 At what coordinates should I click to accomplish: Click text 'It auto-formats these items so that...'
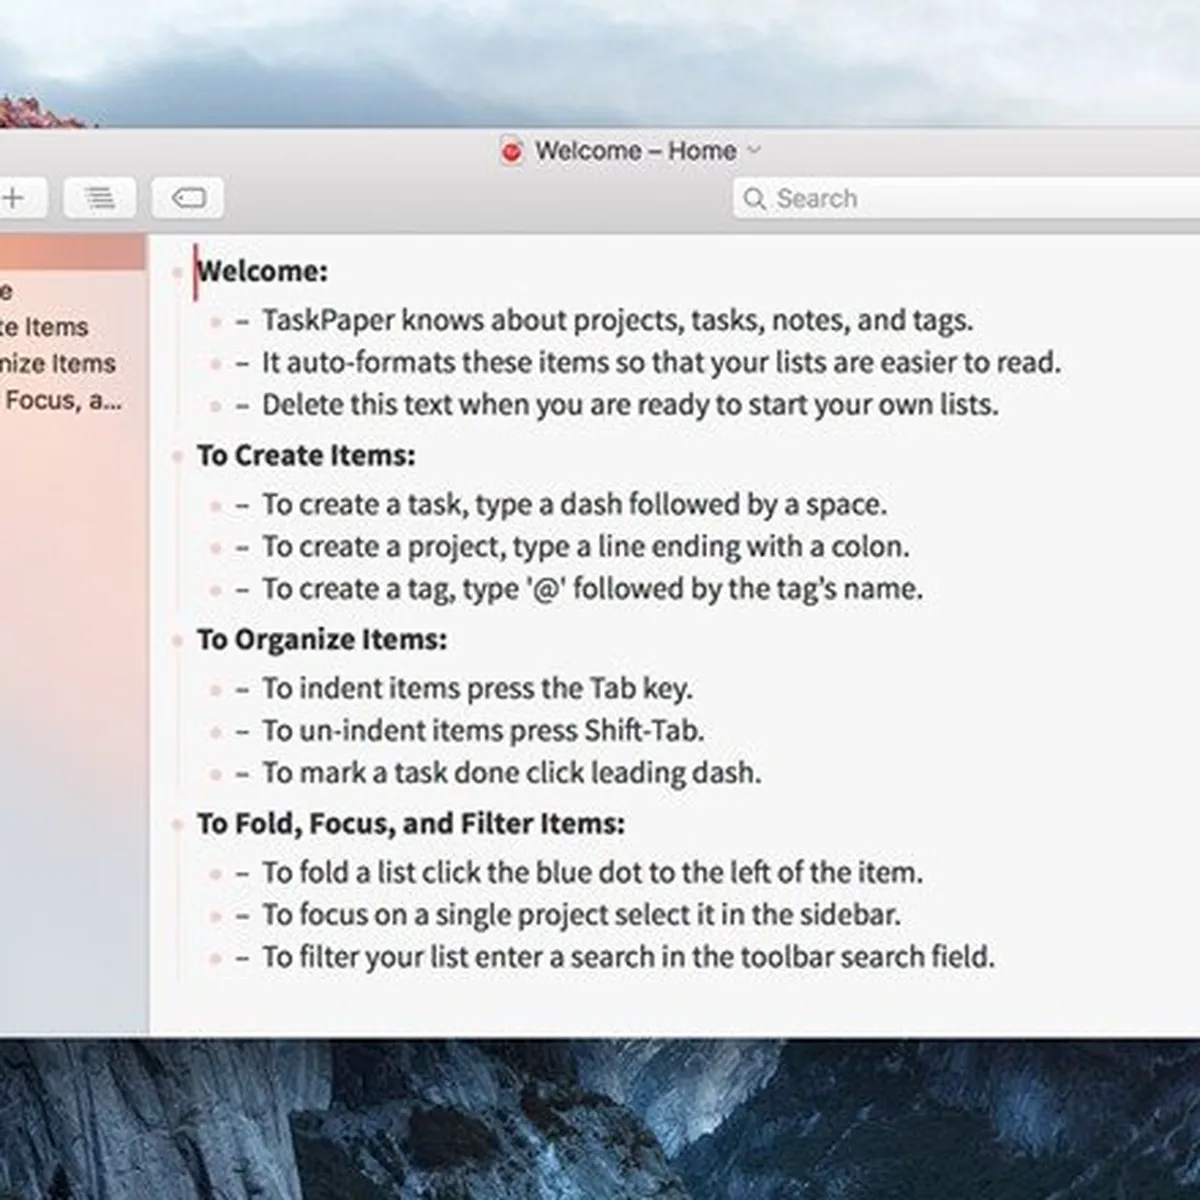coord(661,362)
